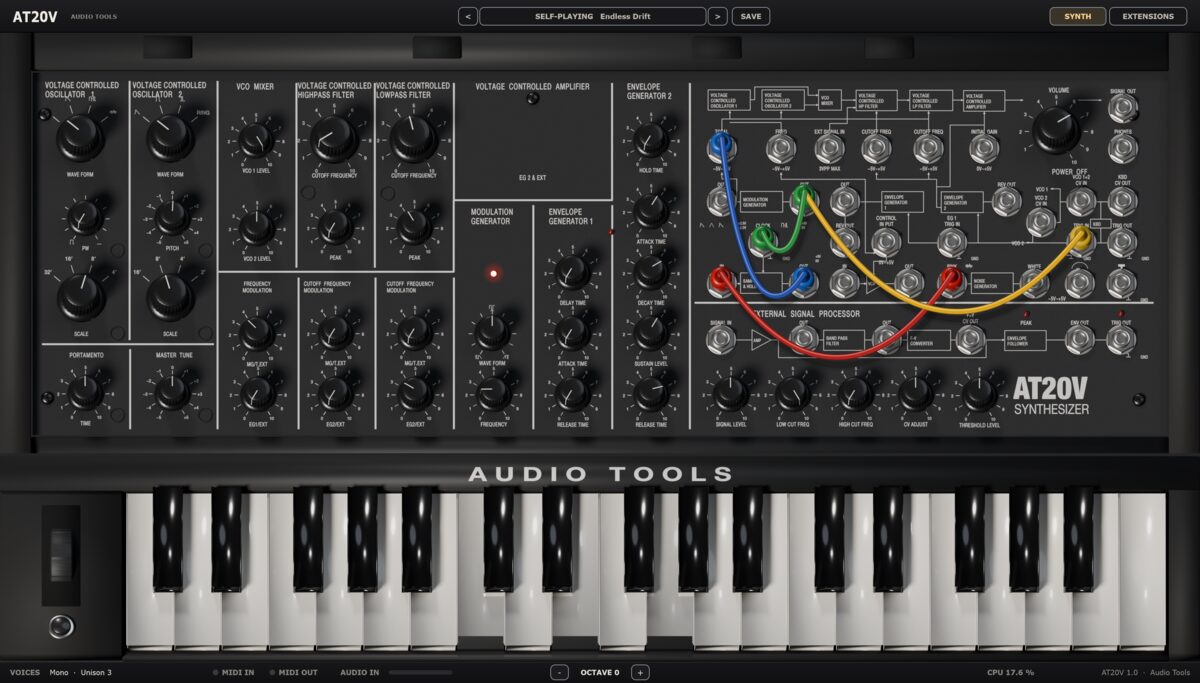Go to the next preset
Image resolution: width=1200 pixels, height=683 pixels.
pos(718,16)
